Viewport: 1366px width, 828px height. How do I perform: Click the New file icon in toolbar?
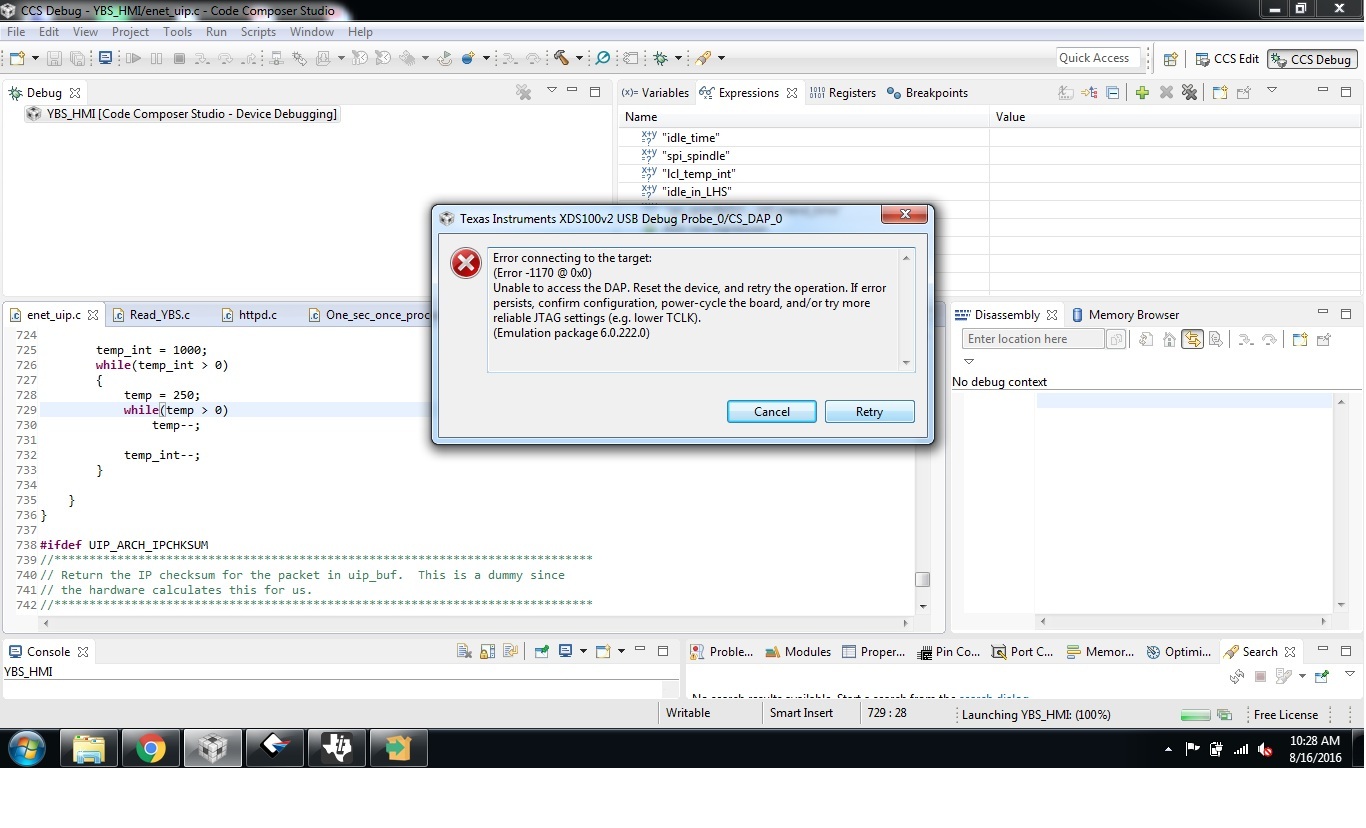tap(16, 58)
